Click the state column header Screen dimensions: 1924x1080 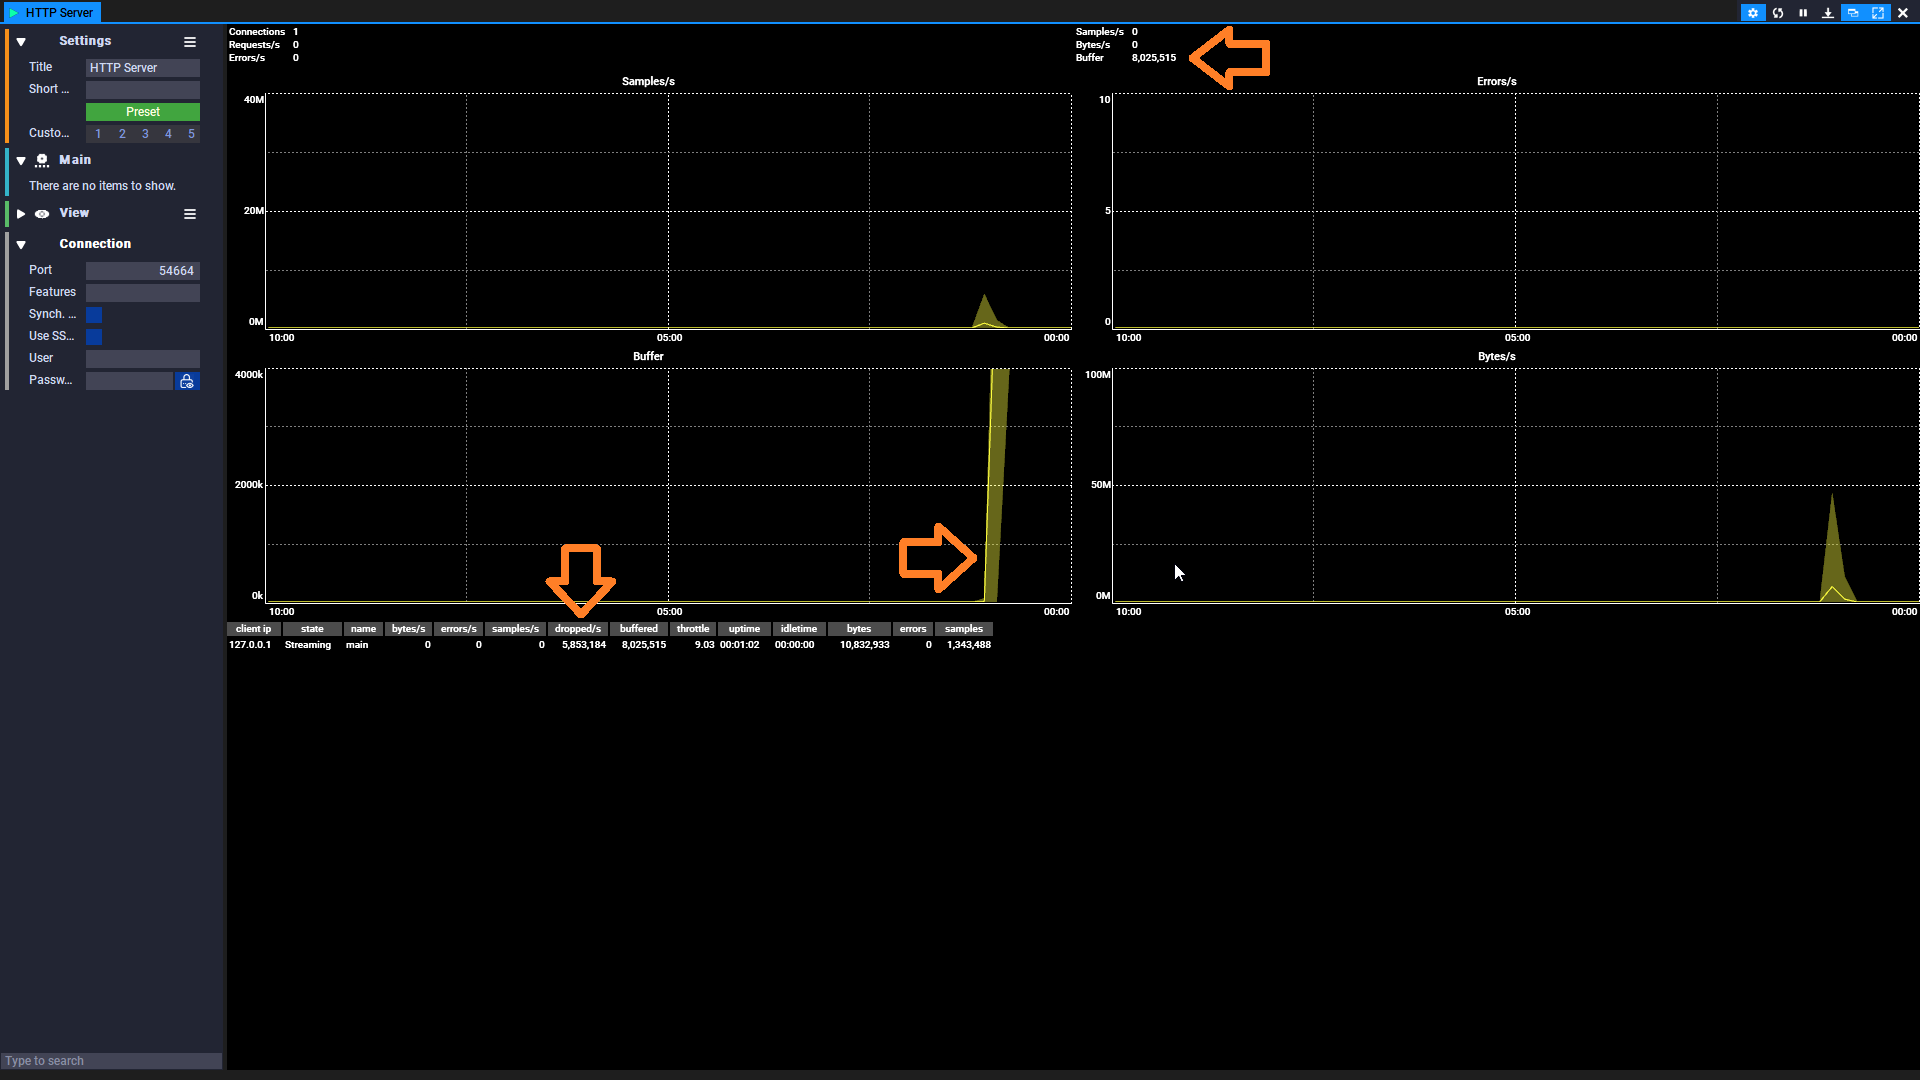click(x=313, y=630)
